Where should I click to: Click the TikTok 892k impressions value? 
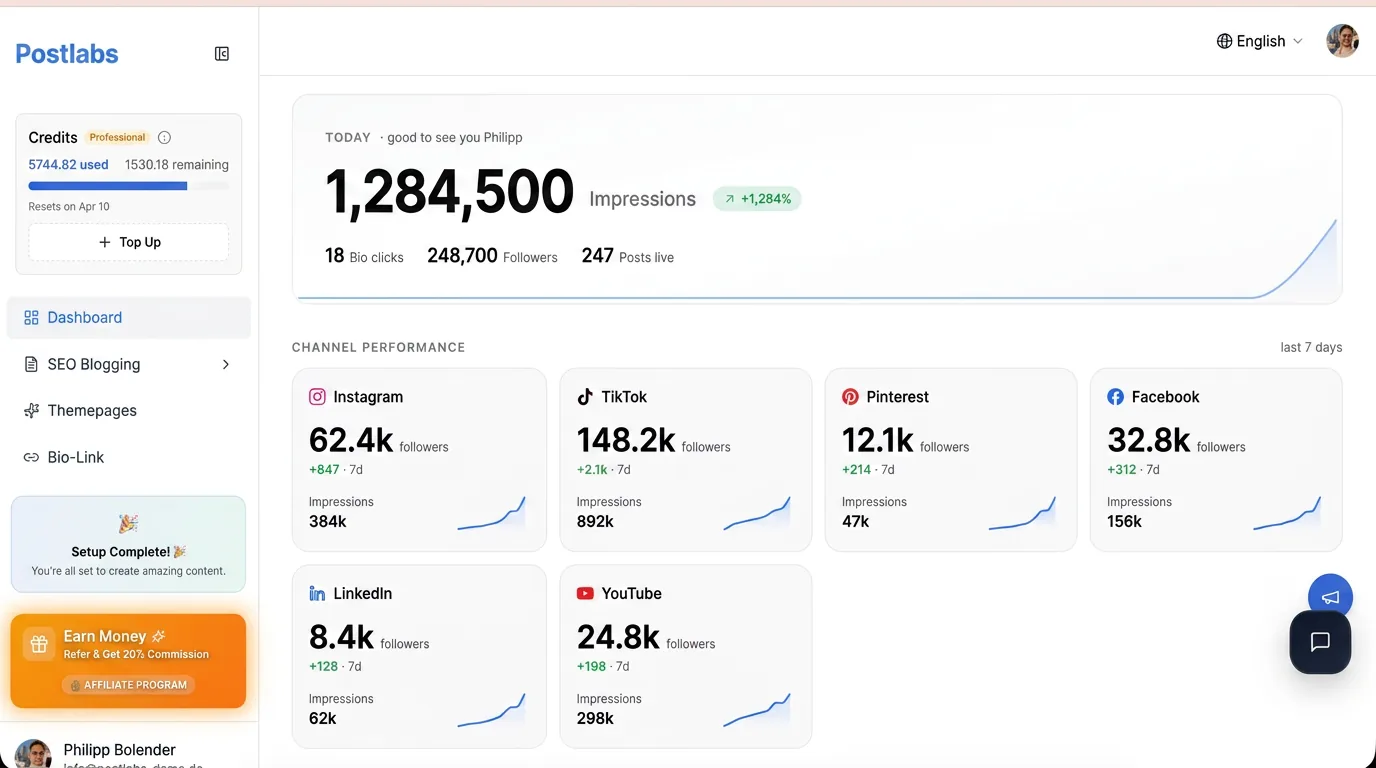click(x=595, y=521)
